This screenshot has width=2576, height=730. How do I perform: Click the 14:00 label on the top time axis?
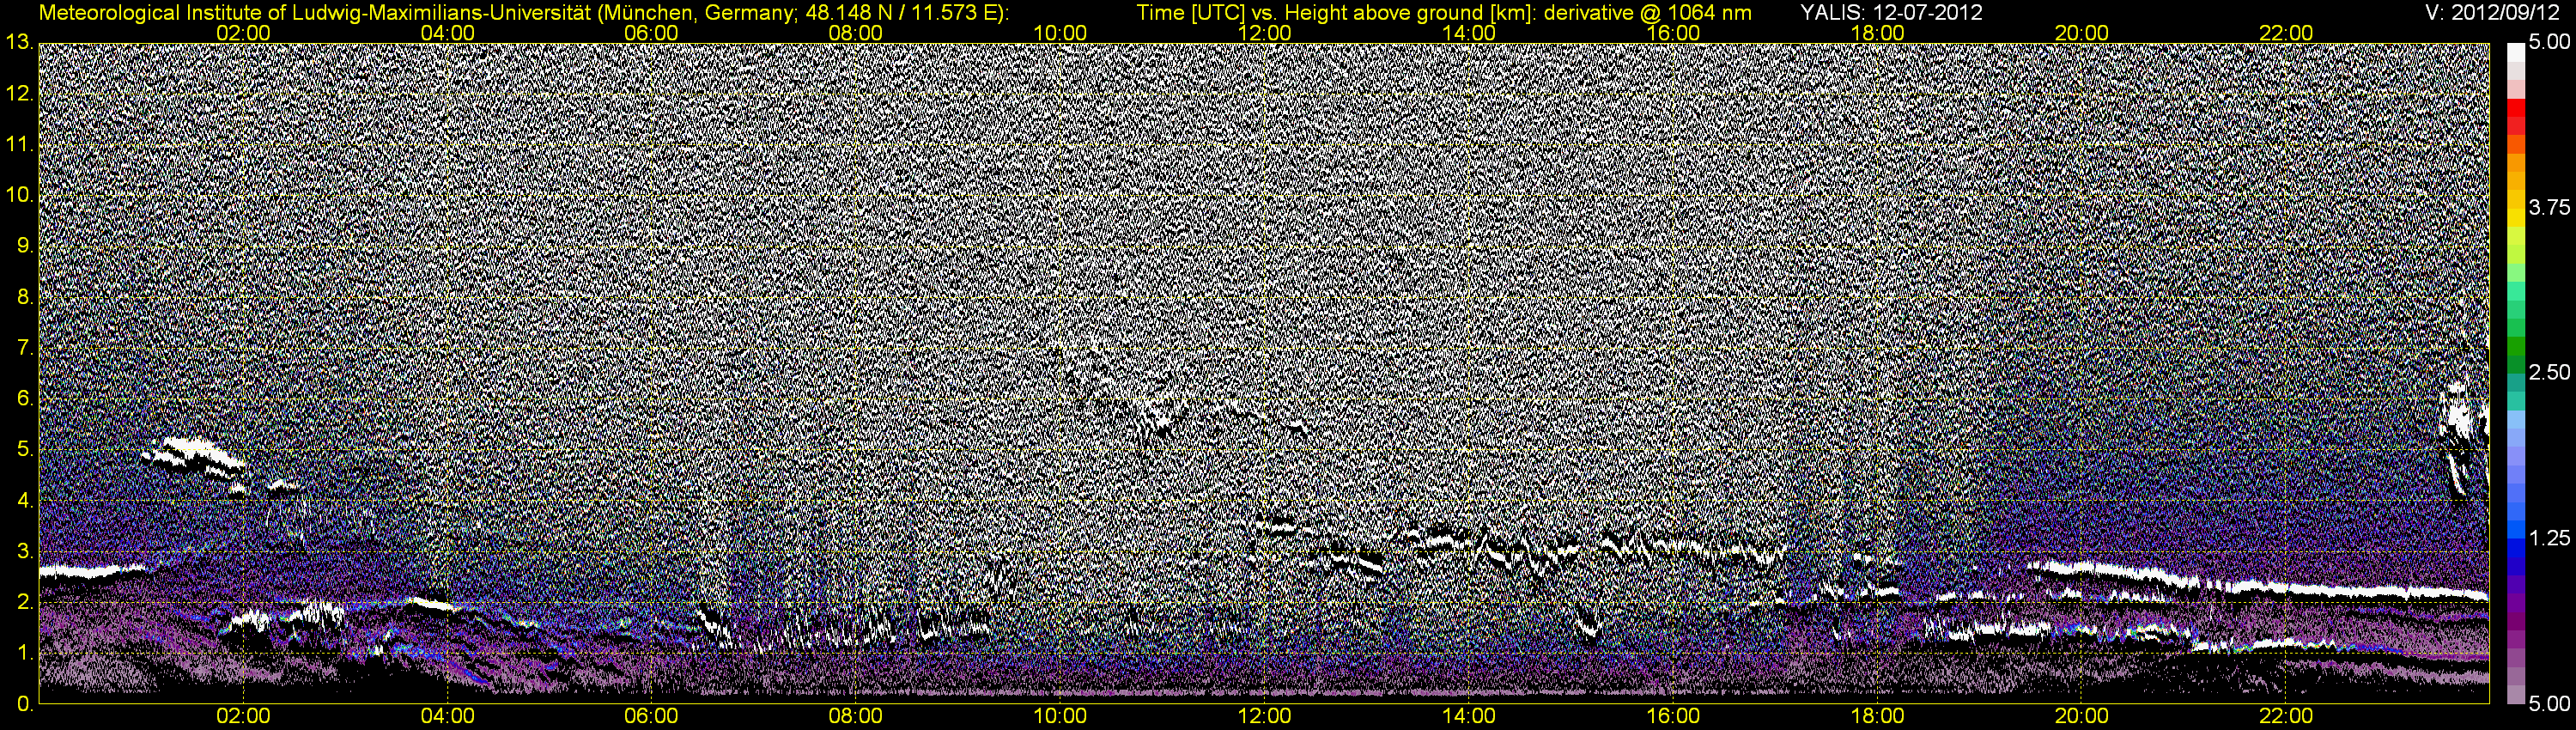1468,33
